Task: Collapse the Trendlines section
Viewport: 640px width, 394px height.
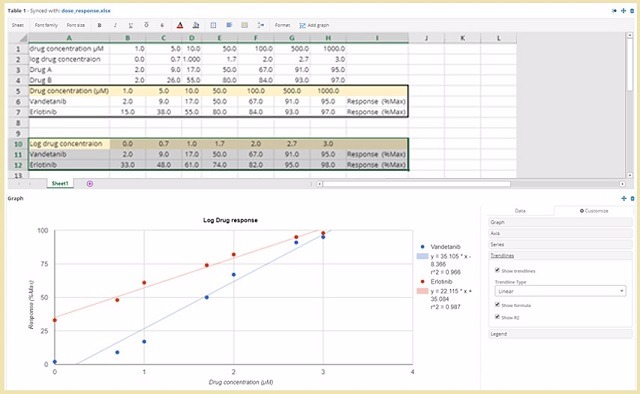Action: [560, 256]
